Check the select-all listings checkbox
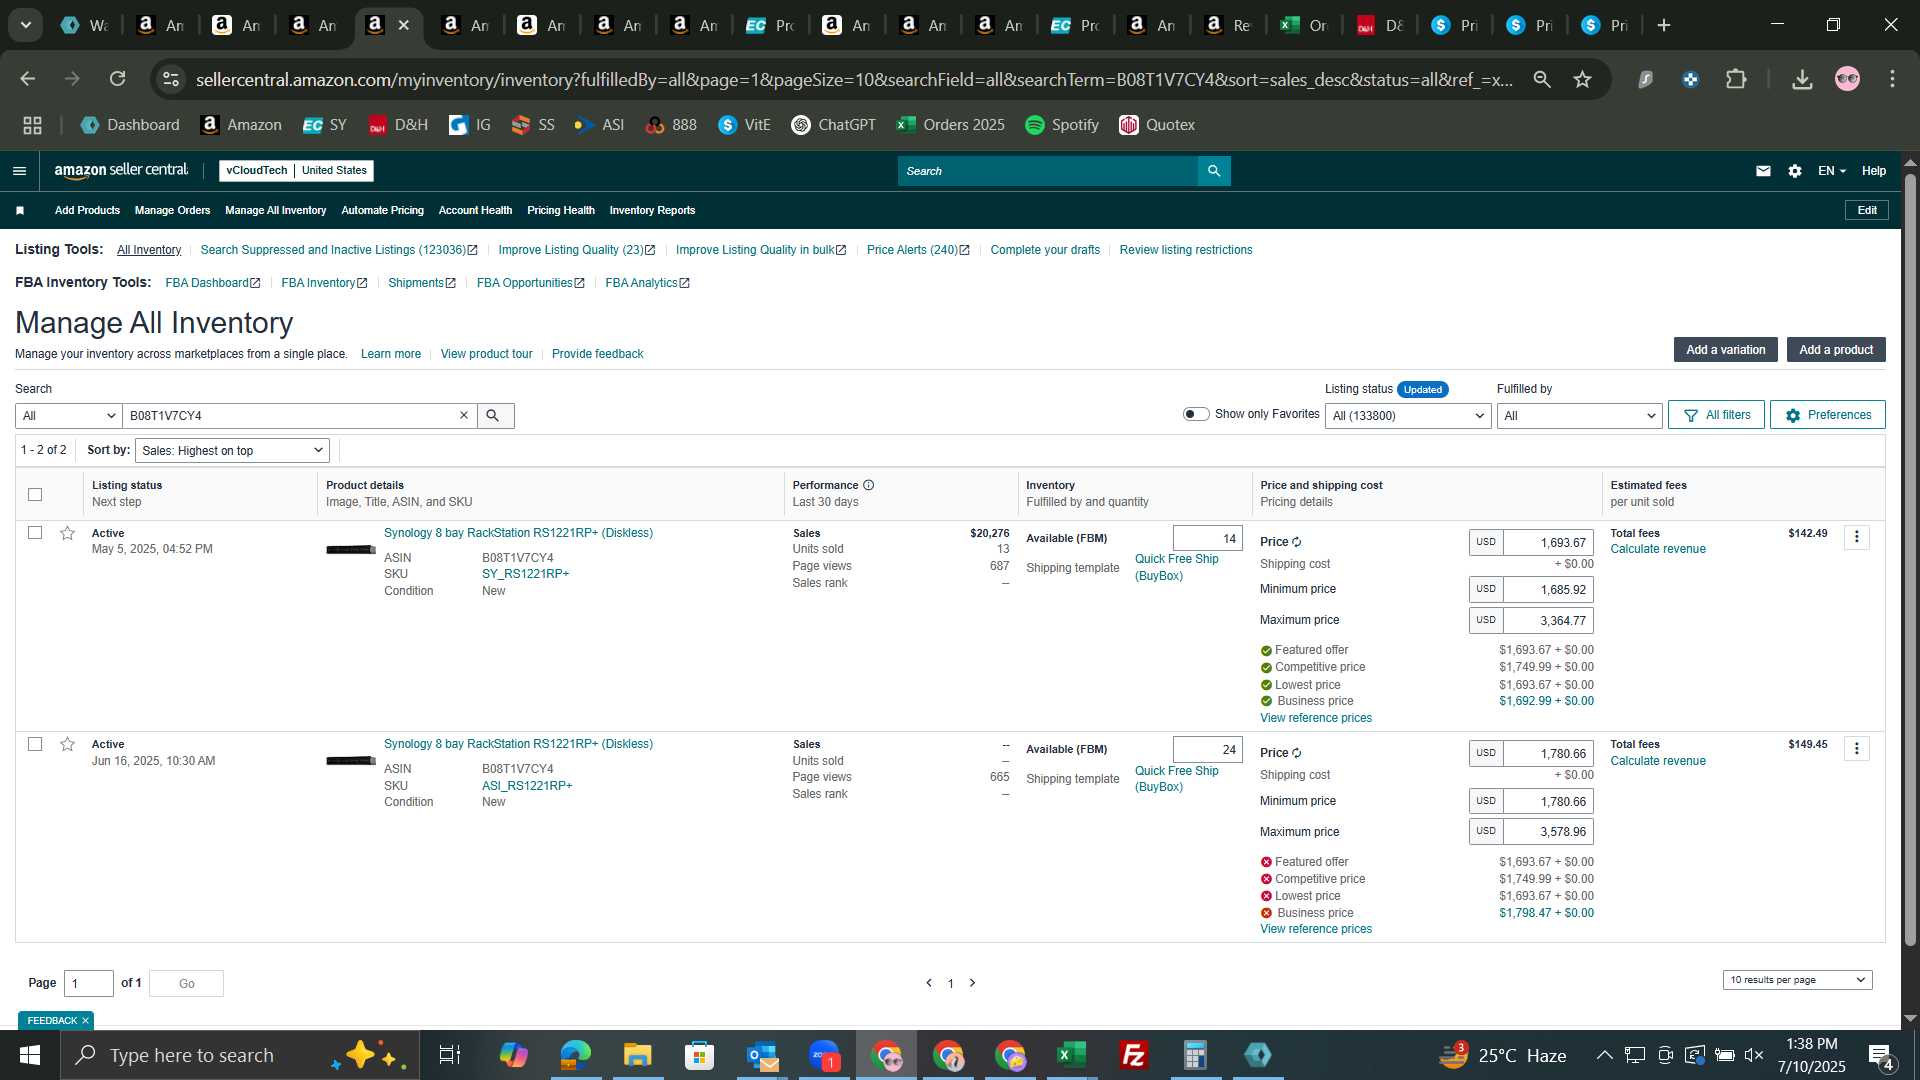 pyautogui.click(x=35, y=494)
